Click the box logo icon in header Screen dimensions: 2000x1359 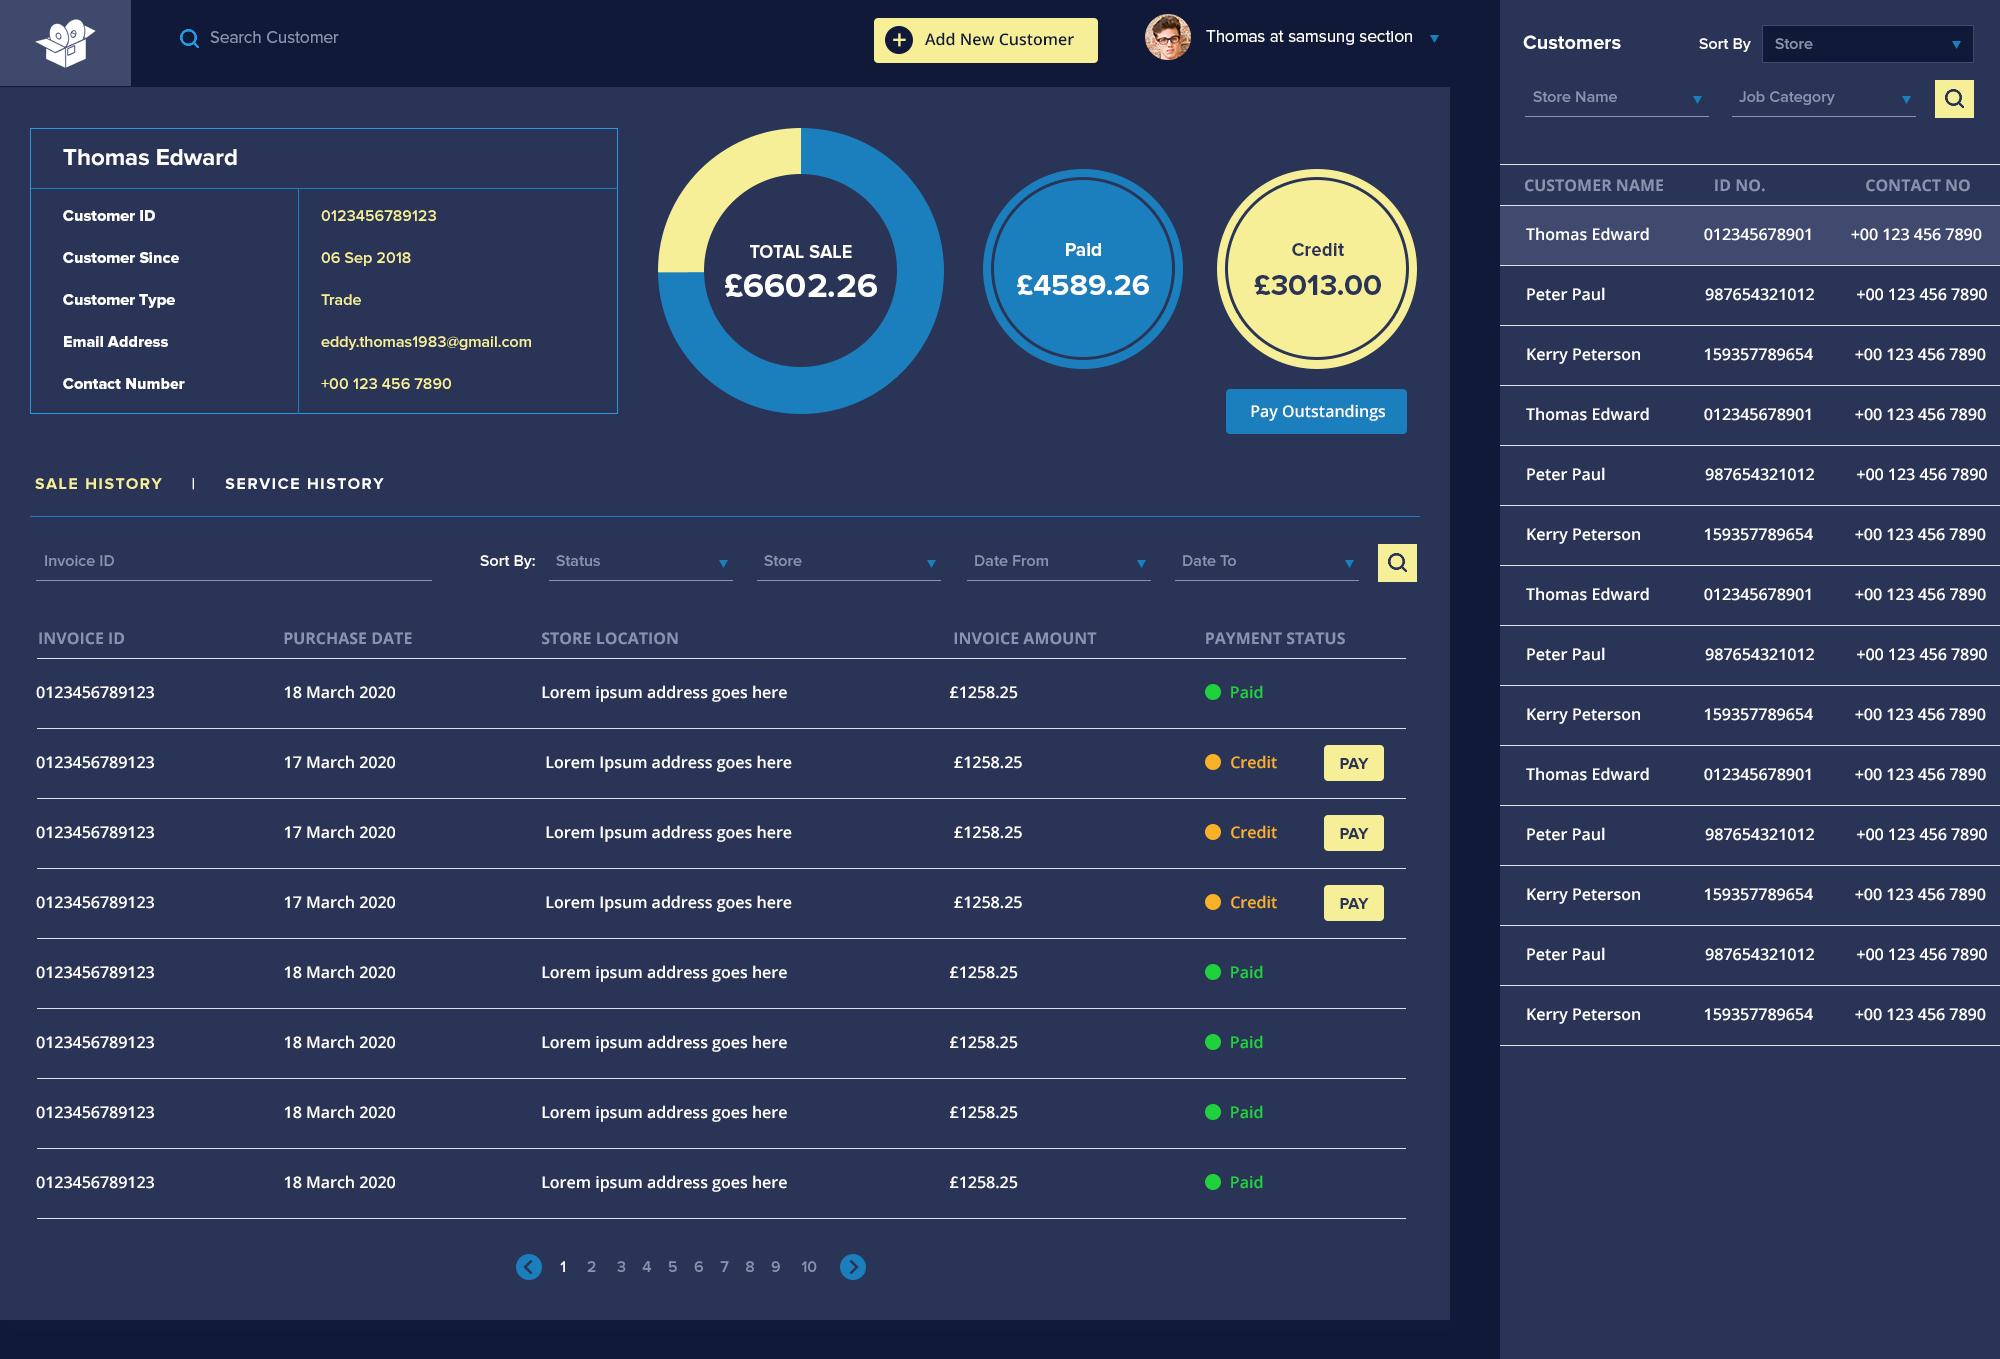tap(65, 43)
